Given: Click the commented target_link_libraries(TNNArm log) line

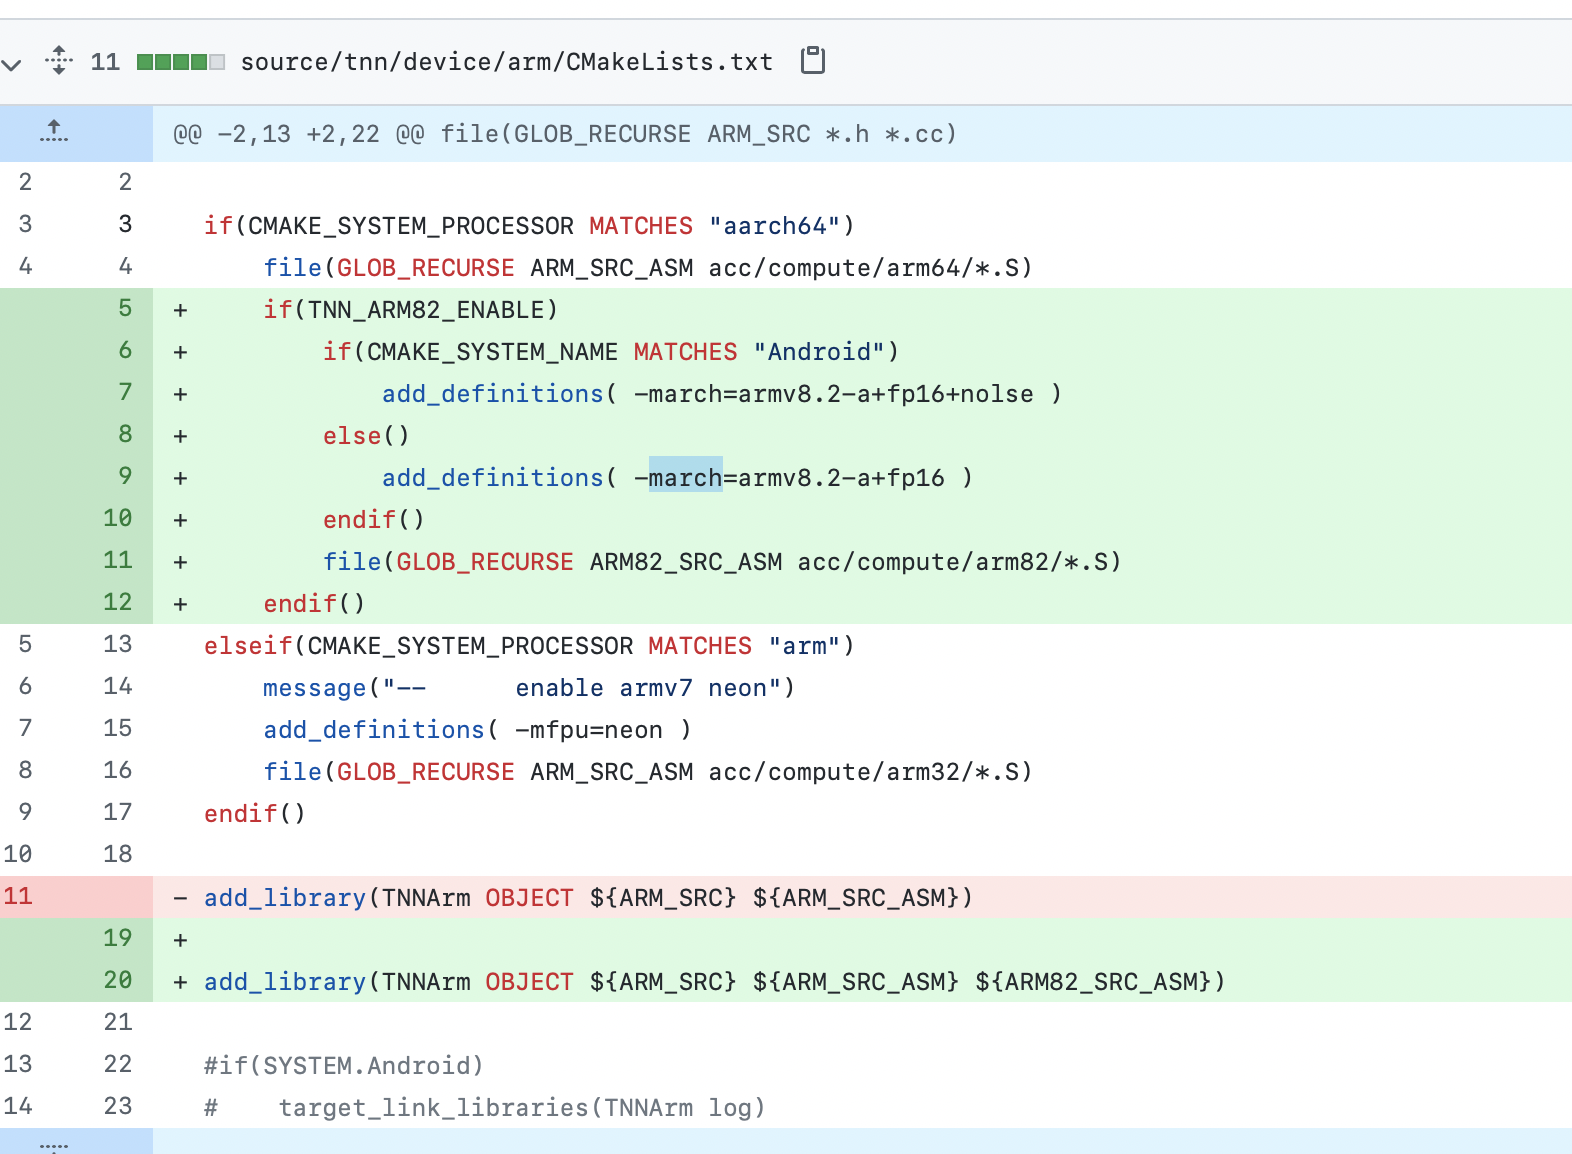Looking at the screenshot, I should point(485,1108).
